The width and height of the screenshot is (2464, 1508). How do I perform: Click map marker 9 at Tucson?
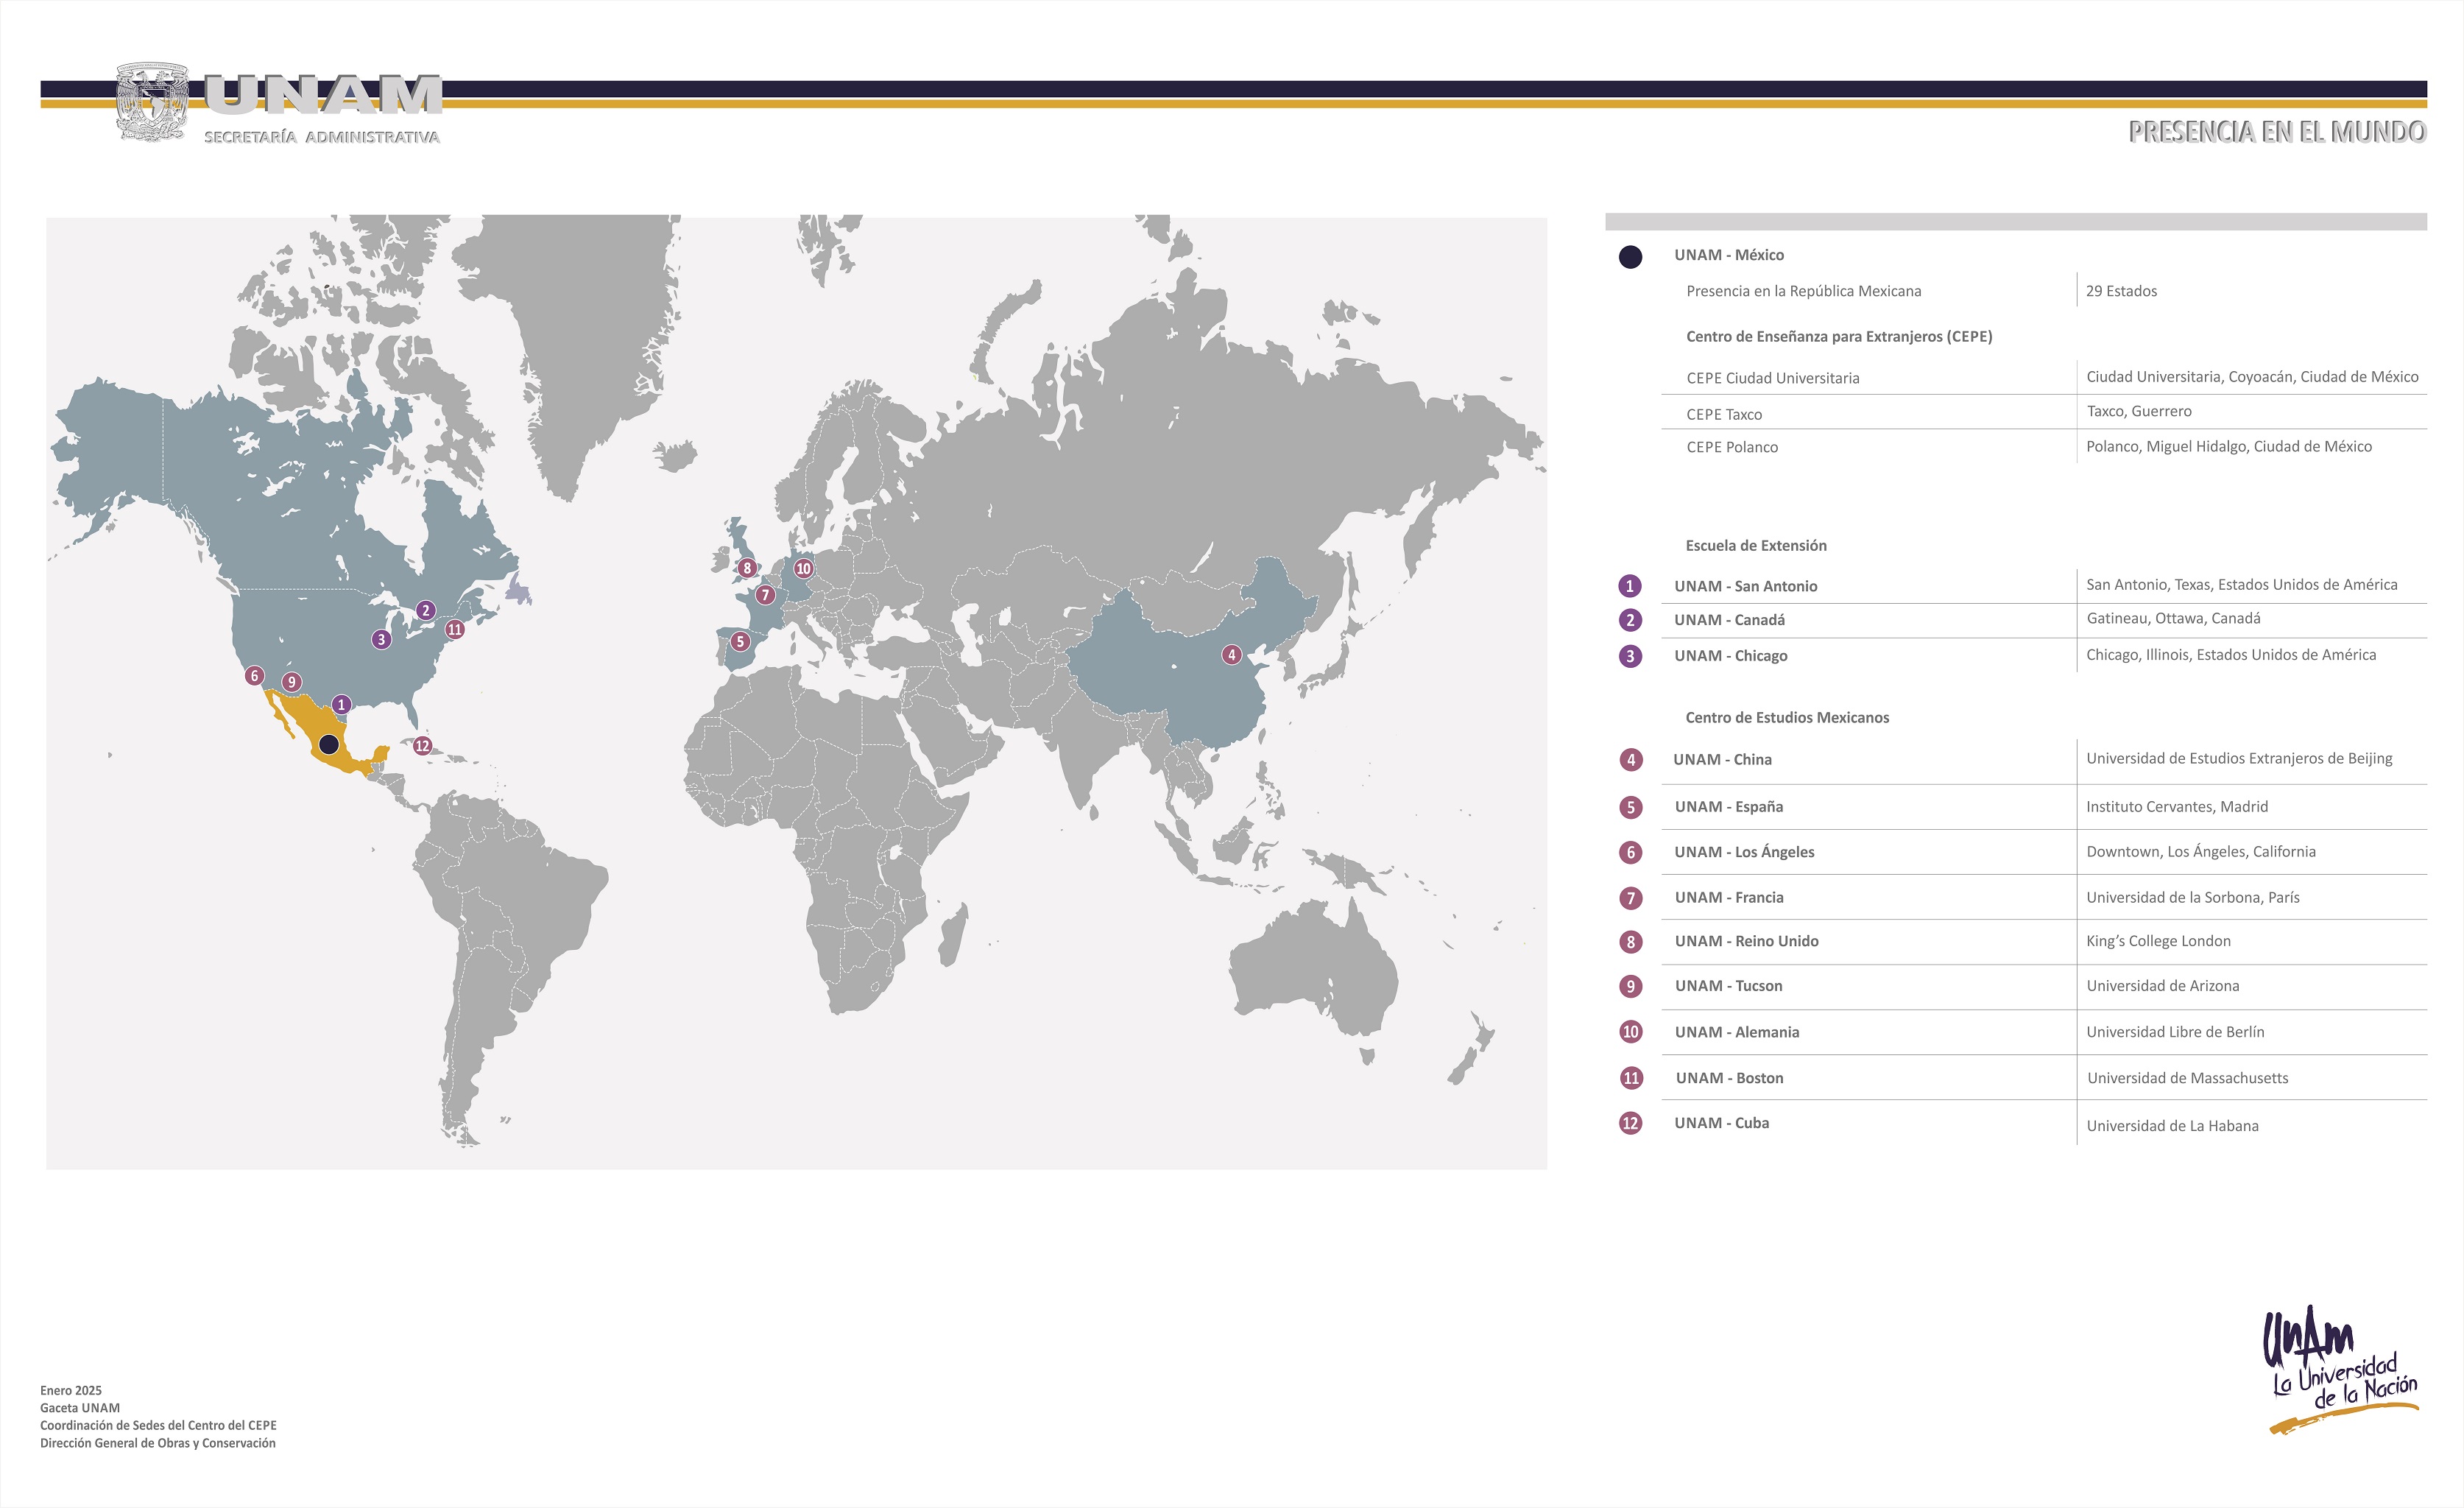tap(291, 682)
